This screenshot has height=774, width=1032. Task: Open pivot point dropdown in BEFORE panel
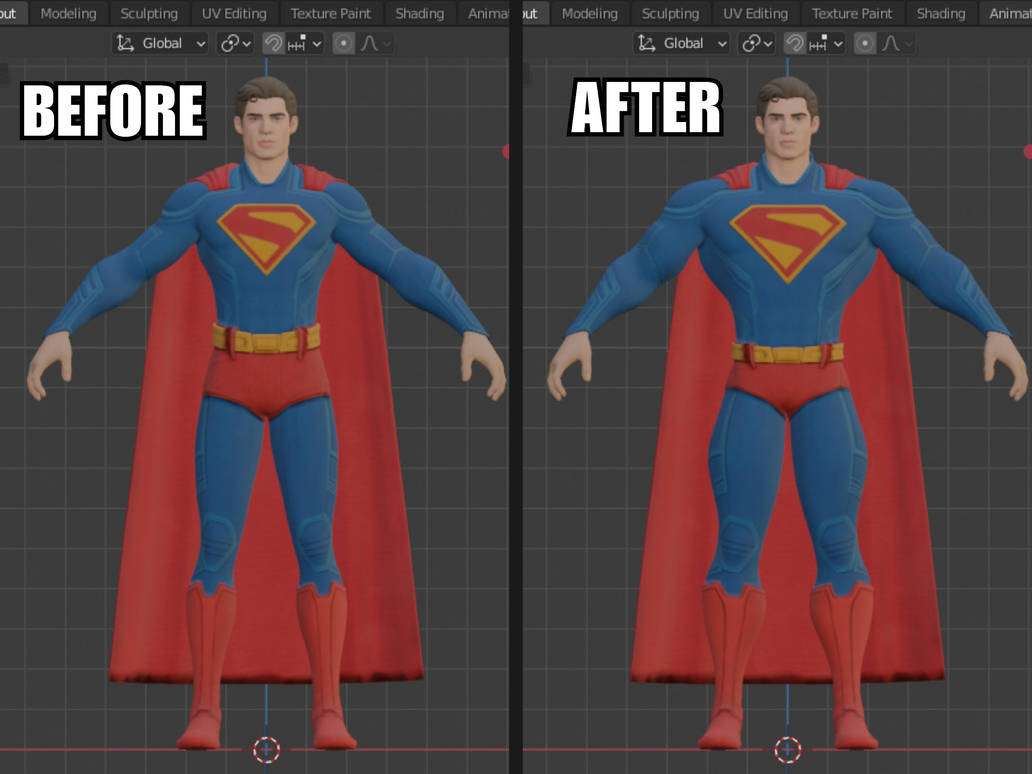click(x=236, y=43)
